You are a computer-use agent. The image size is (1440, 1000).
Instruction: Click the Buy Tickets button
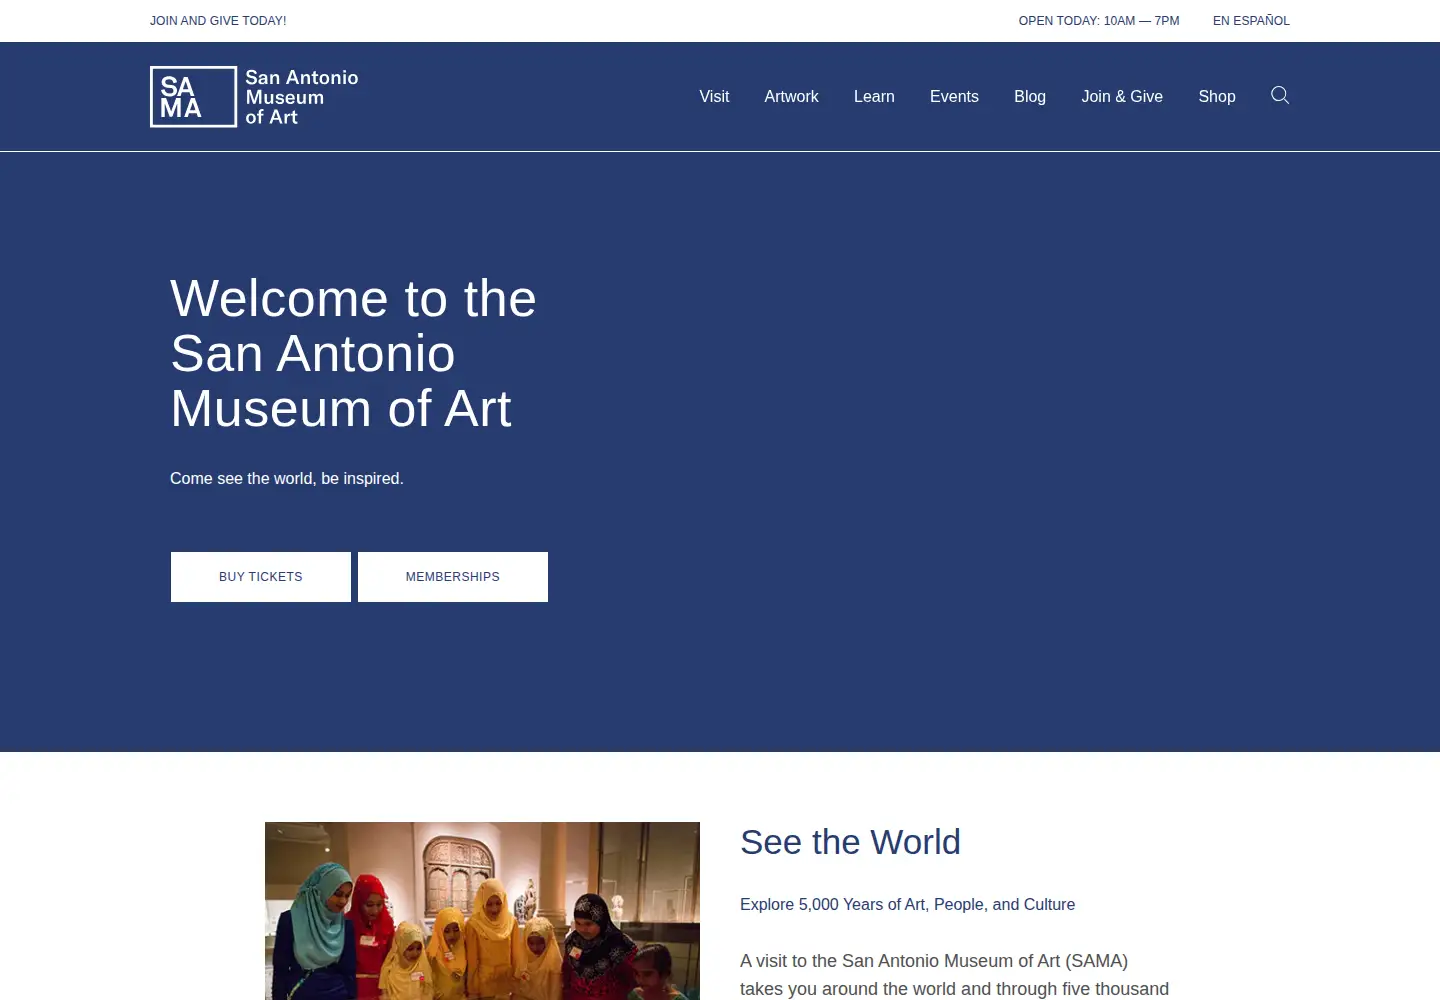pyautogui.click(x=261, y=577)
